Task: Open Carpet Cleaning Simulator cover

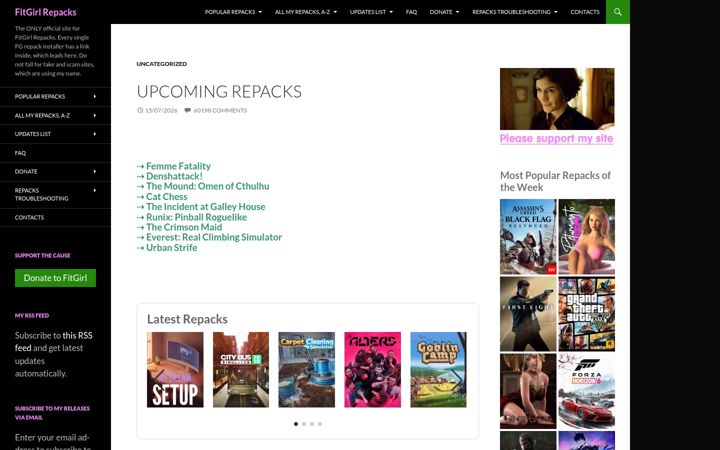Action: [306, 370]
